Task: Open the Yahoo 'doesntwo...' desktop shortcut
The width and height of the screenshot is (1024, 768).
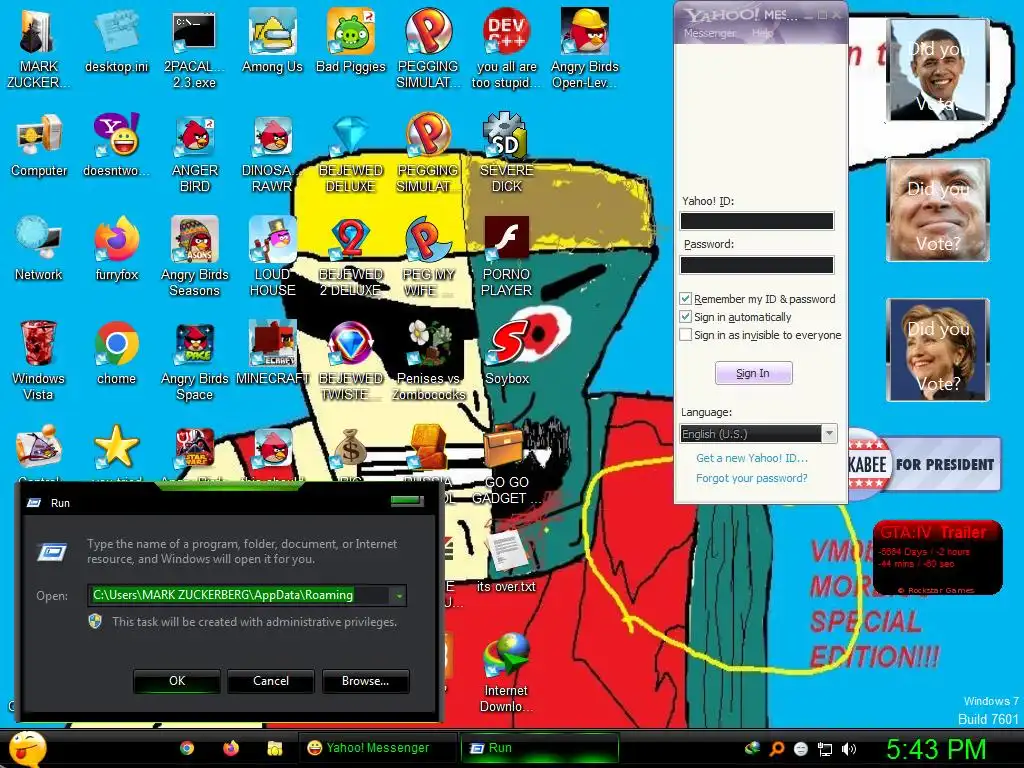Action: (x=116, y=137)
